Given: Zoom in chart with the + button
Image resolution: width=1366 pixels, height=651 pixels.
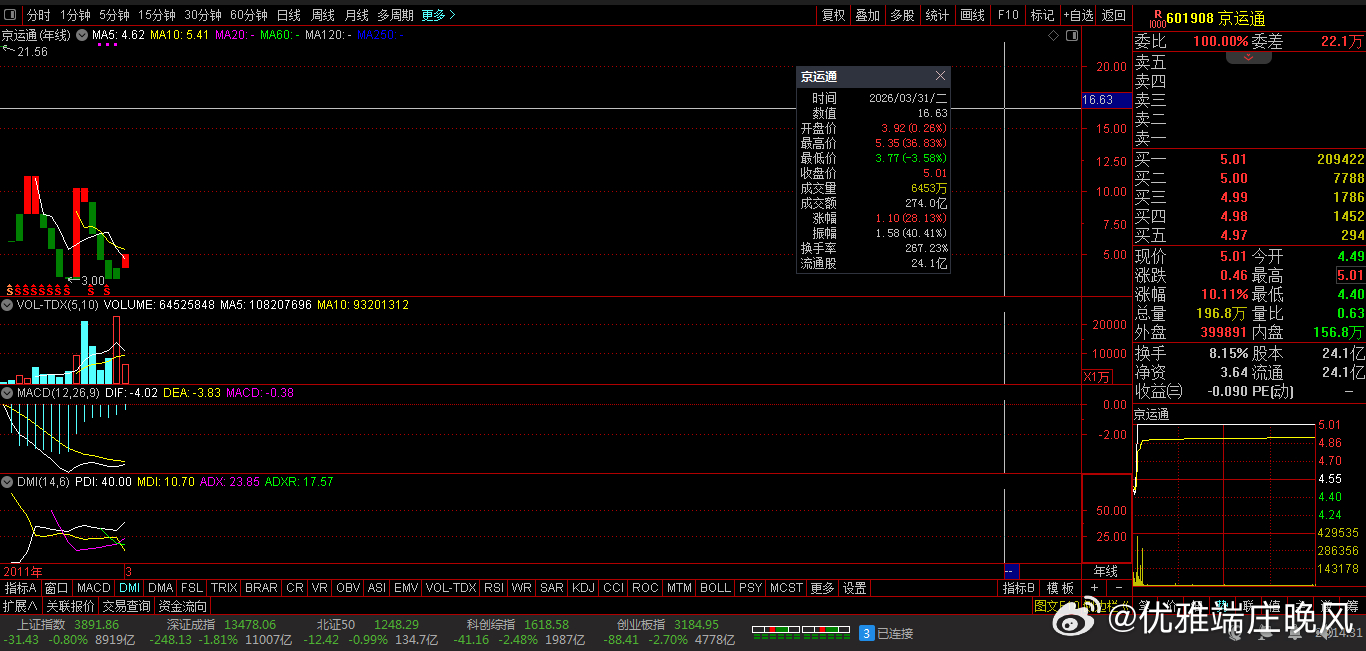Looking at the screenshot, I should tap(1093, 588).
